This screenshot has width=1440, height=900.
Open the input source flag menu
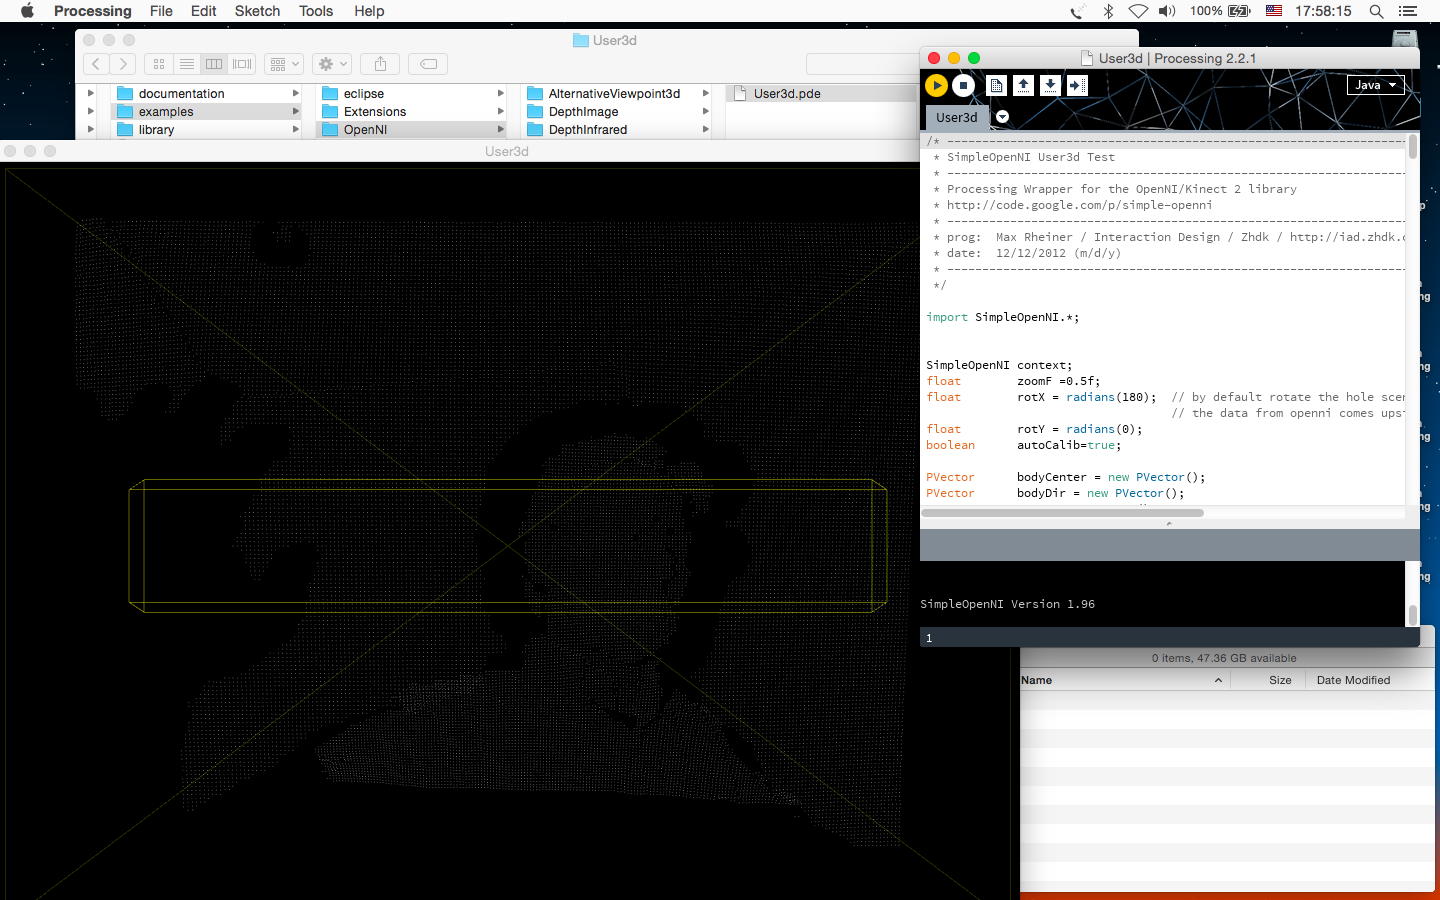tap(1274, 11)
